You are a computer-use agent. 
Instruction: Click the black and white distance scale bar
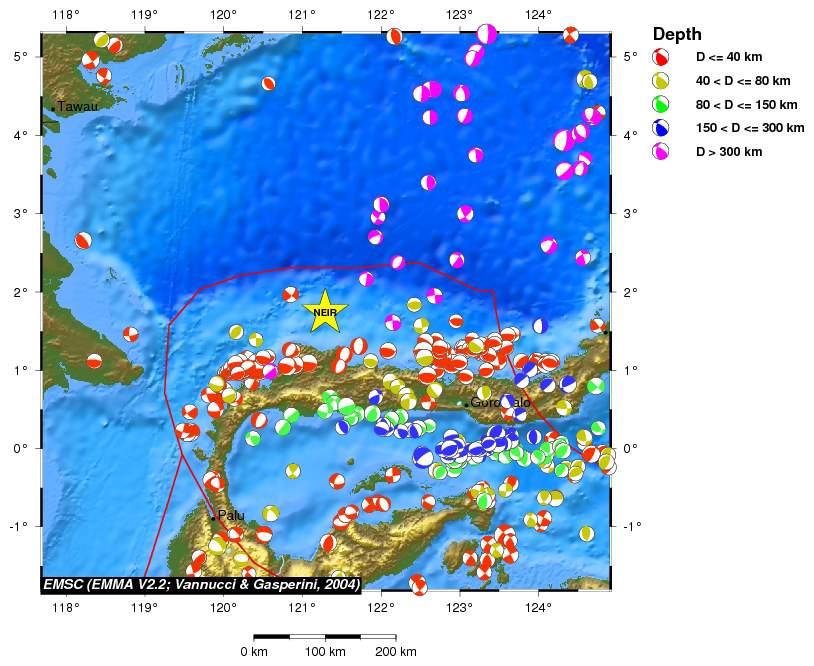[326, 636]
